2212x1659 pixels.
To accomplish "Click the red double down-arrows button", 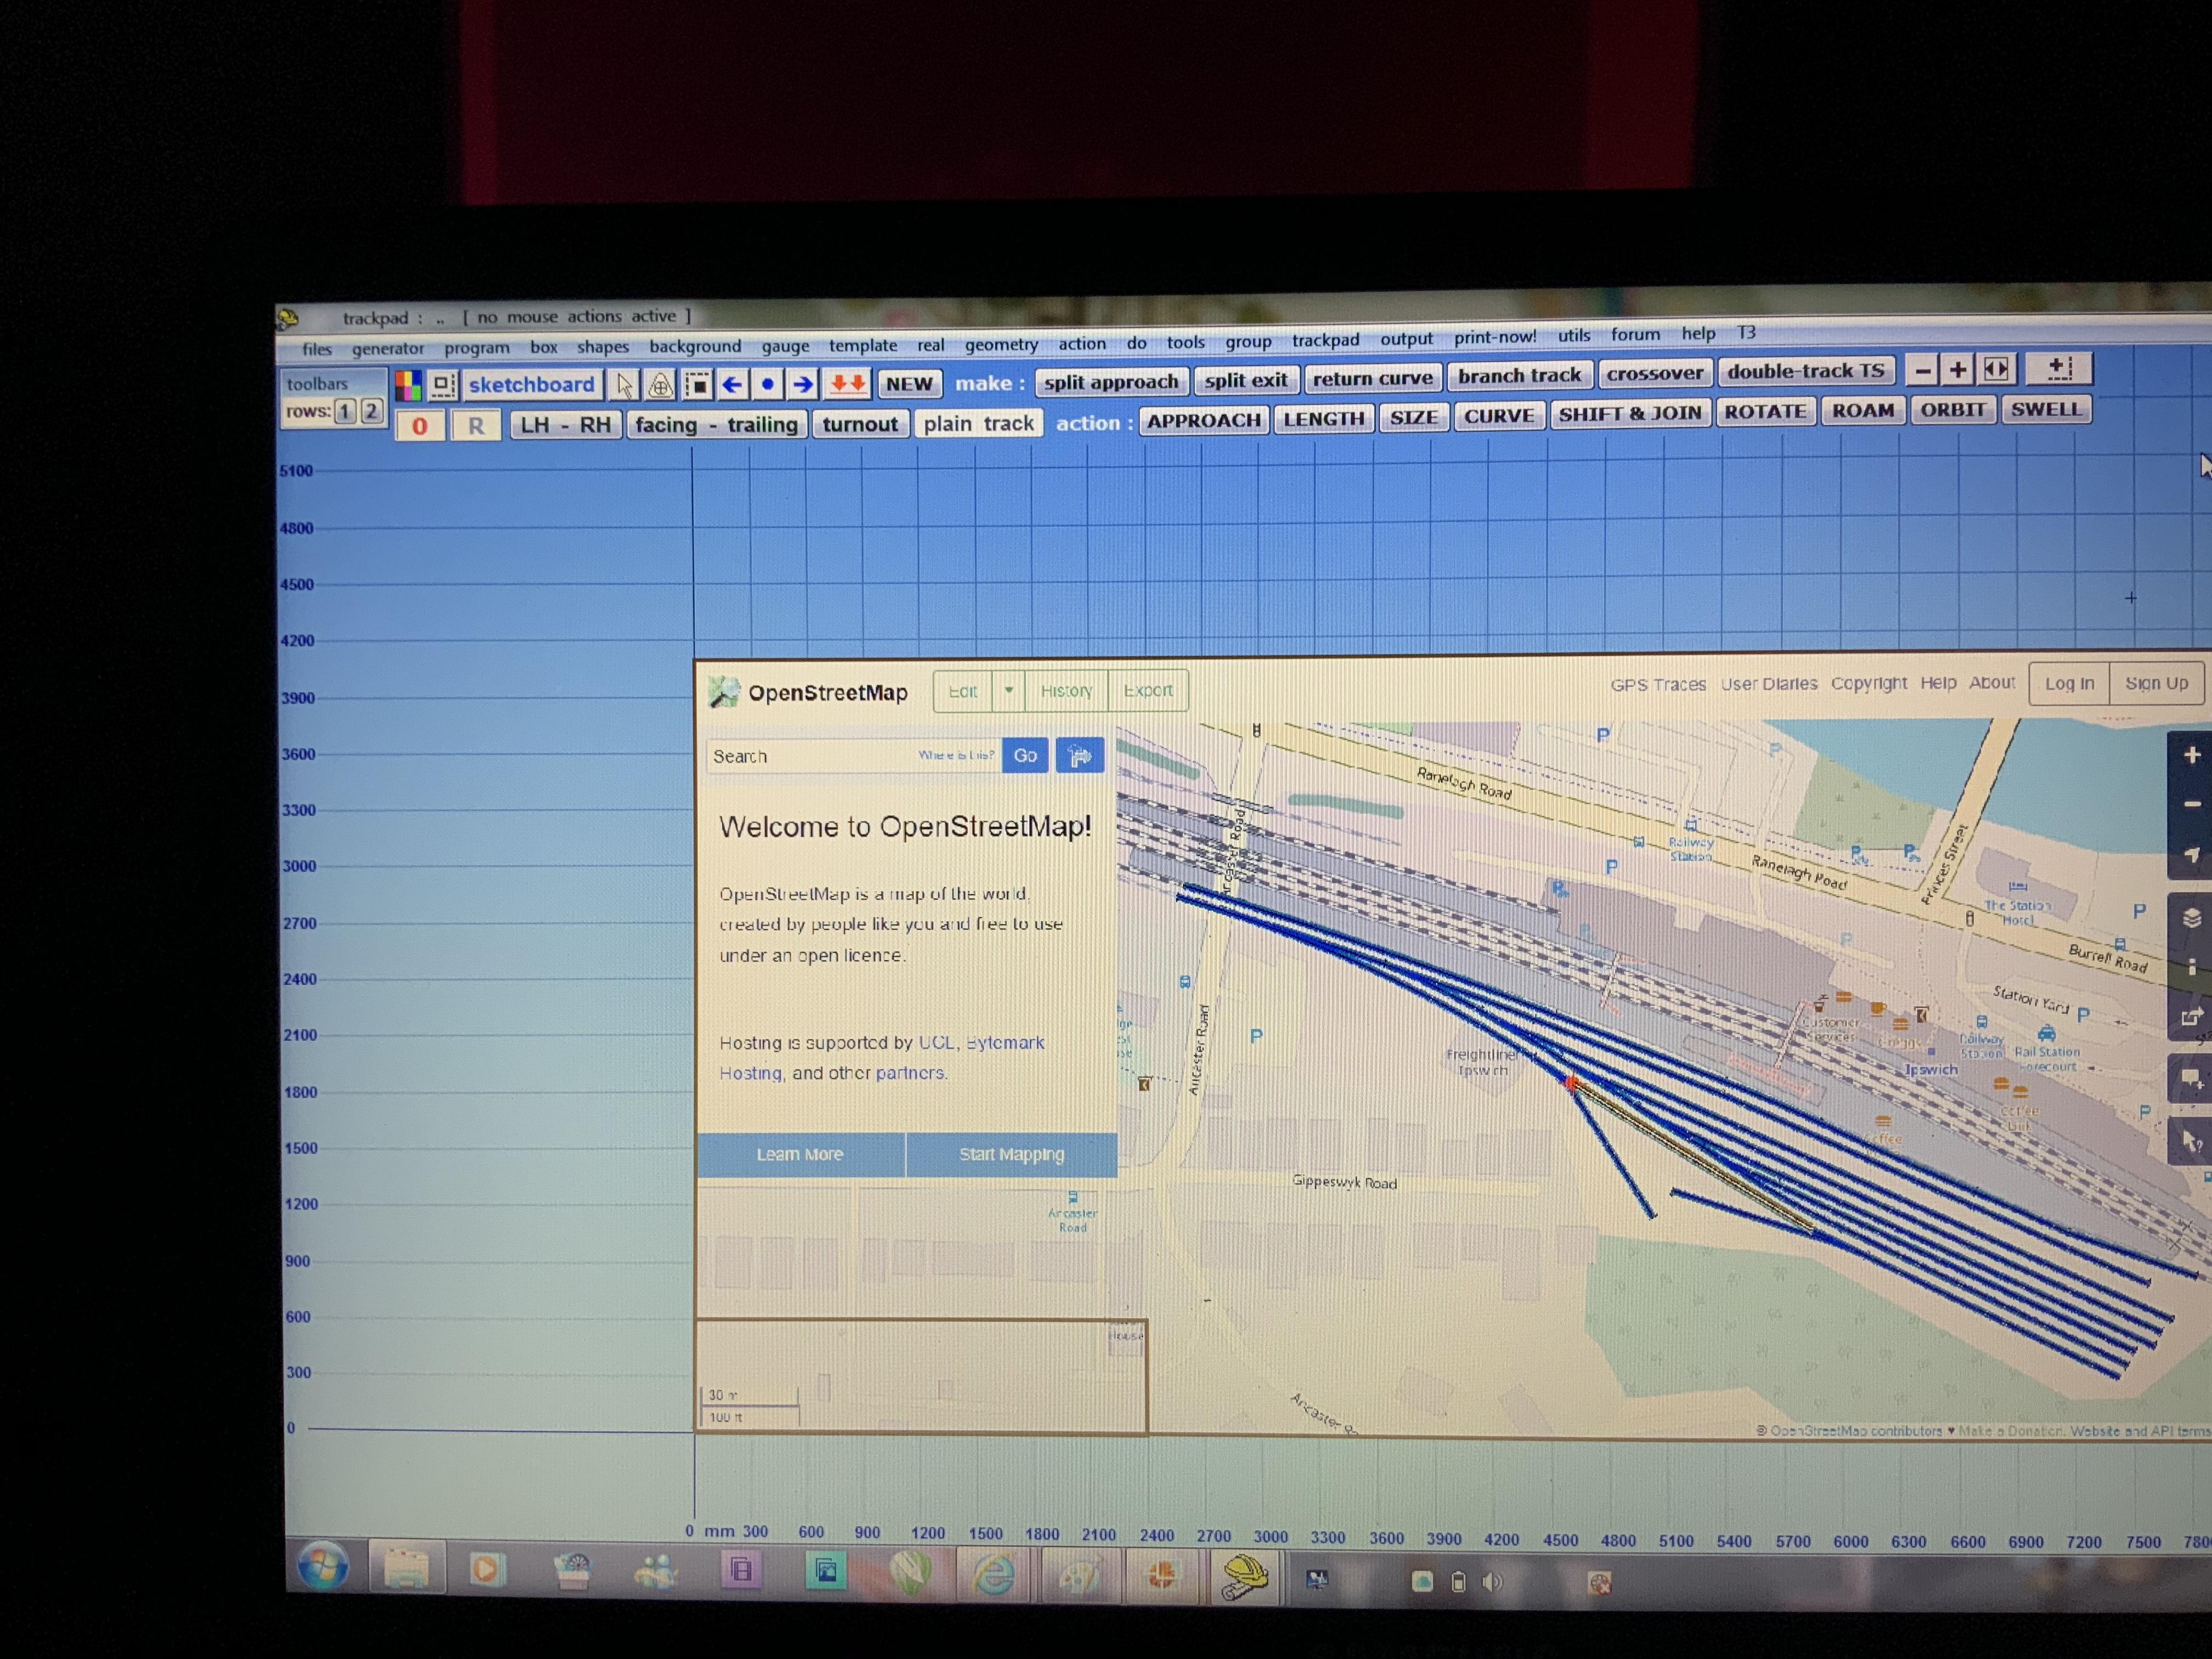I will (848, 383).
